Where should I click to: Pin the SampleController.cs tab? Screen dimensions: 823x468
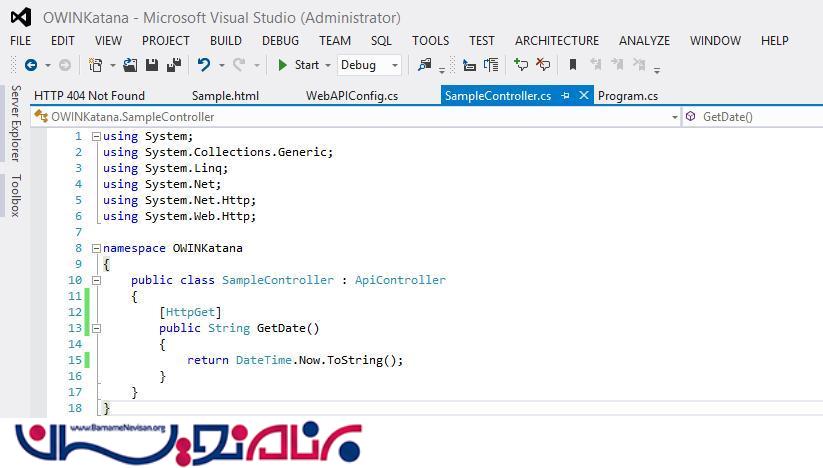click(x=566, y=96)
